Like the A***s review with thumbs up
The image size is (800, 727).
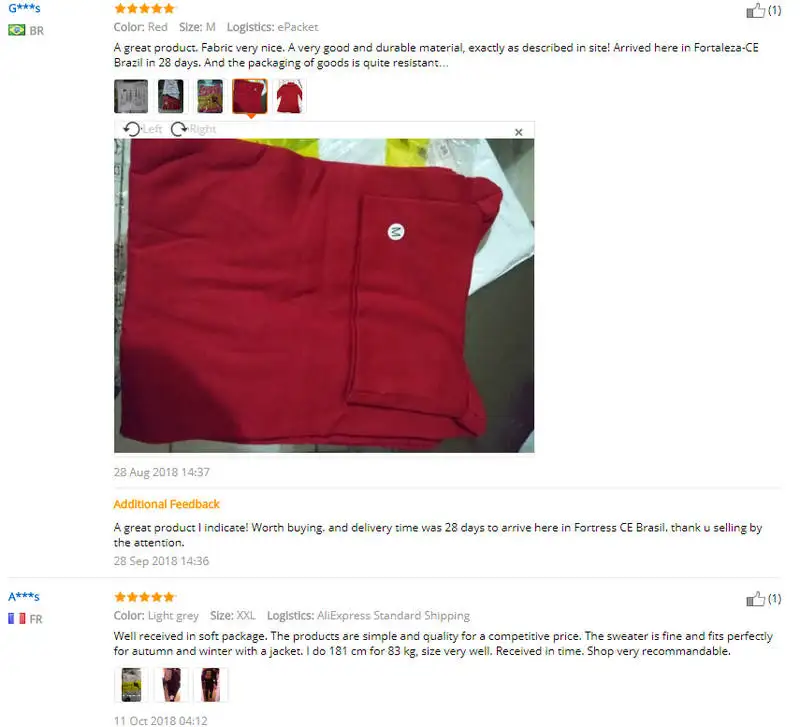pyautogui.click(x=756, y=598)
